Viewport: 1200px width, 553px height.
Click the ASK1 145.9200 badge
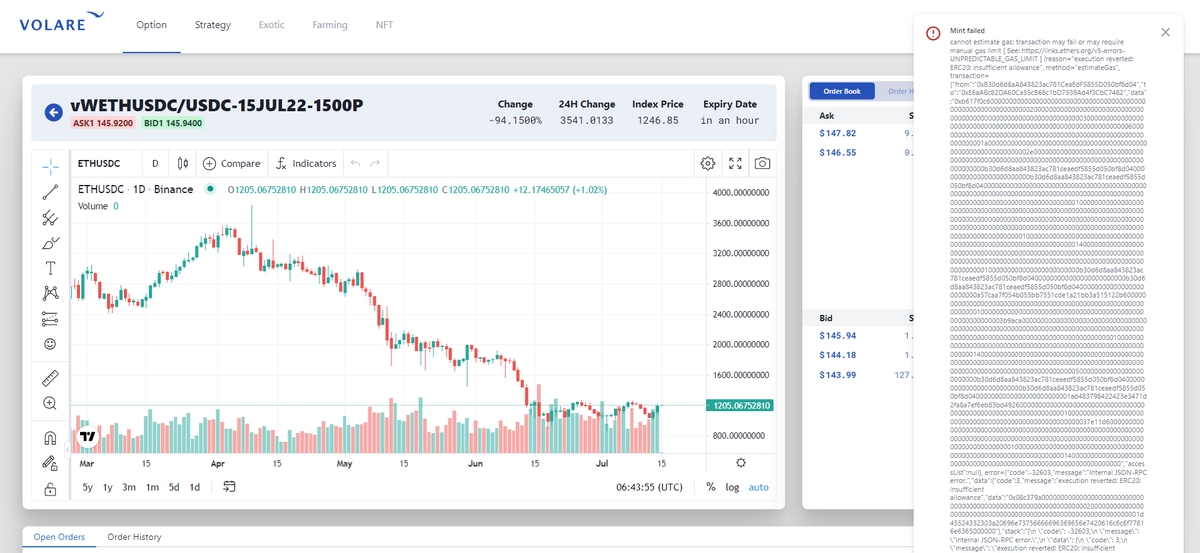(103, 123)
